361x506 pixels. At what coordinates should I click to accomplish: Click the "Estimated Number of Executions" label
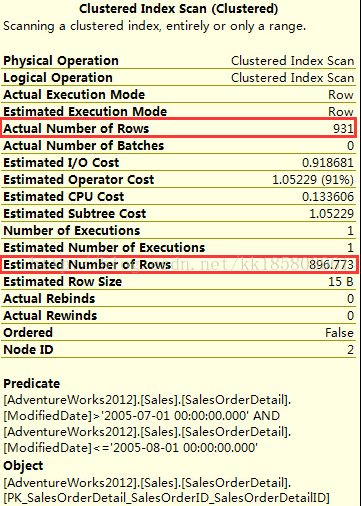click(104, 248)
